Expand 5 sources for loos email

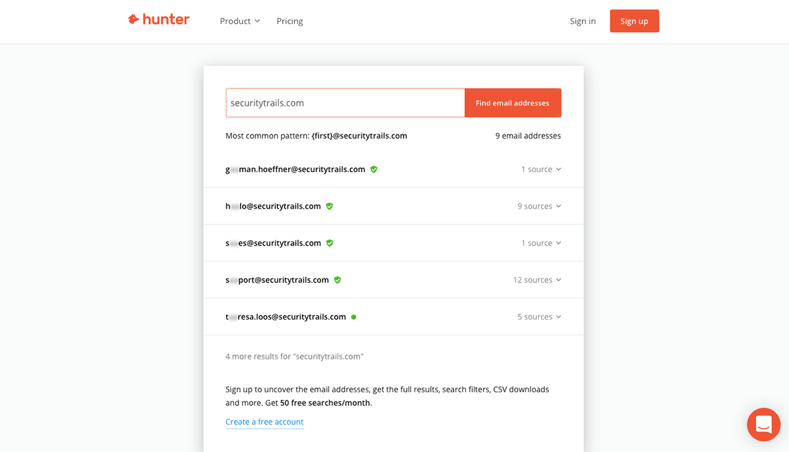(x=539, y=317)
